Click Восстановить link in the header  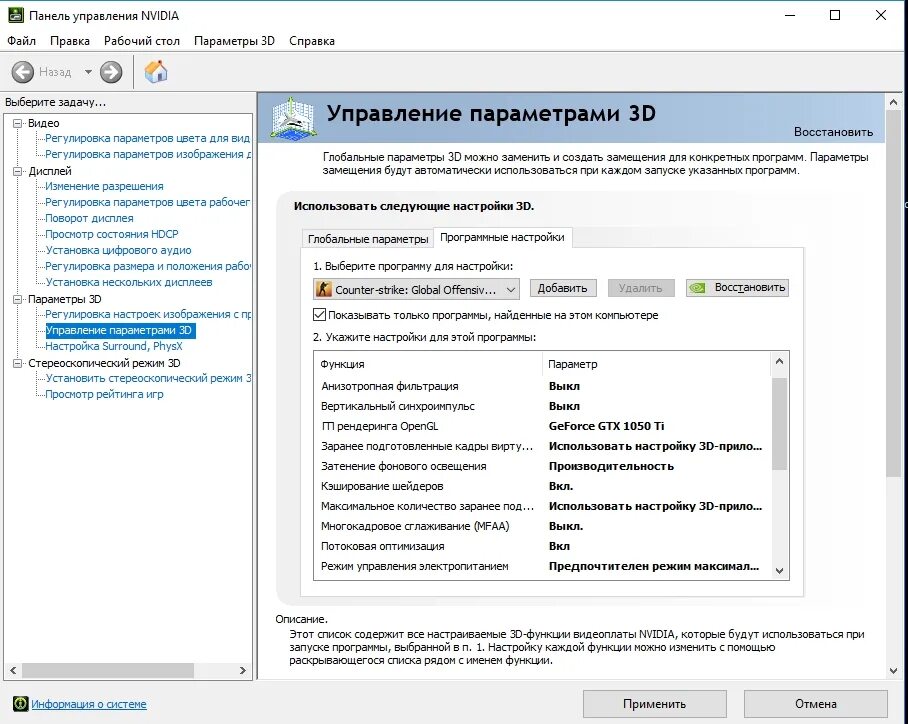click(833, 131)
